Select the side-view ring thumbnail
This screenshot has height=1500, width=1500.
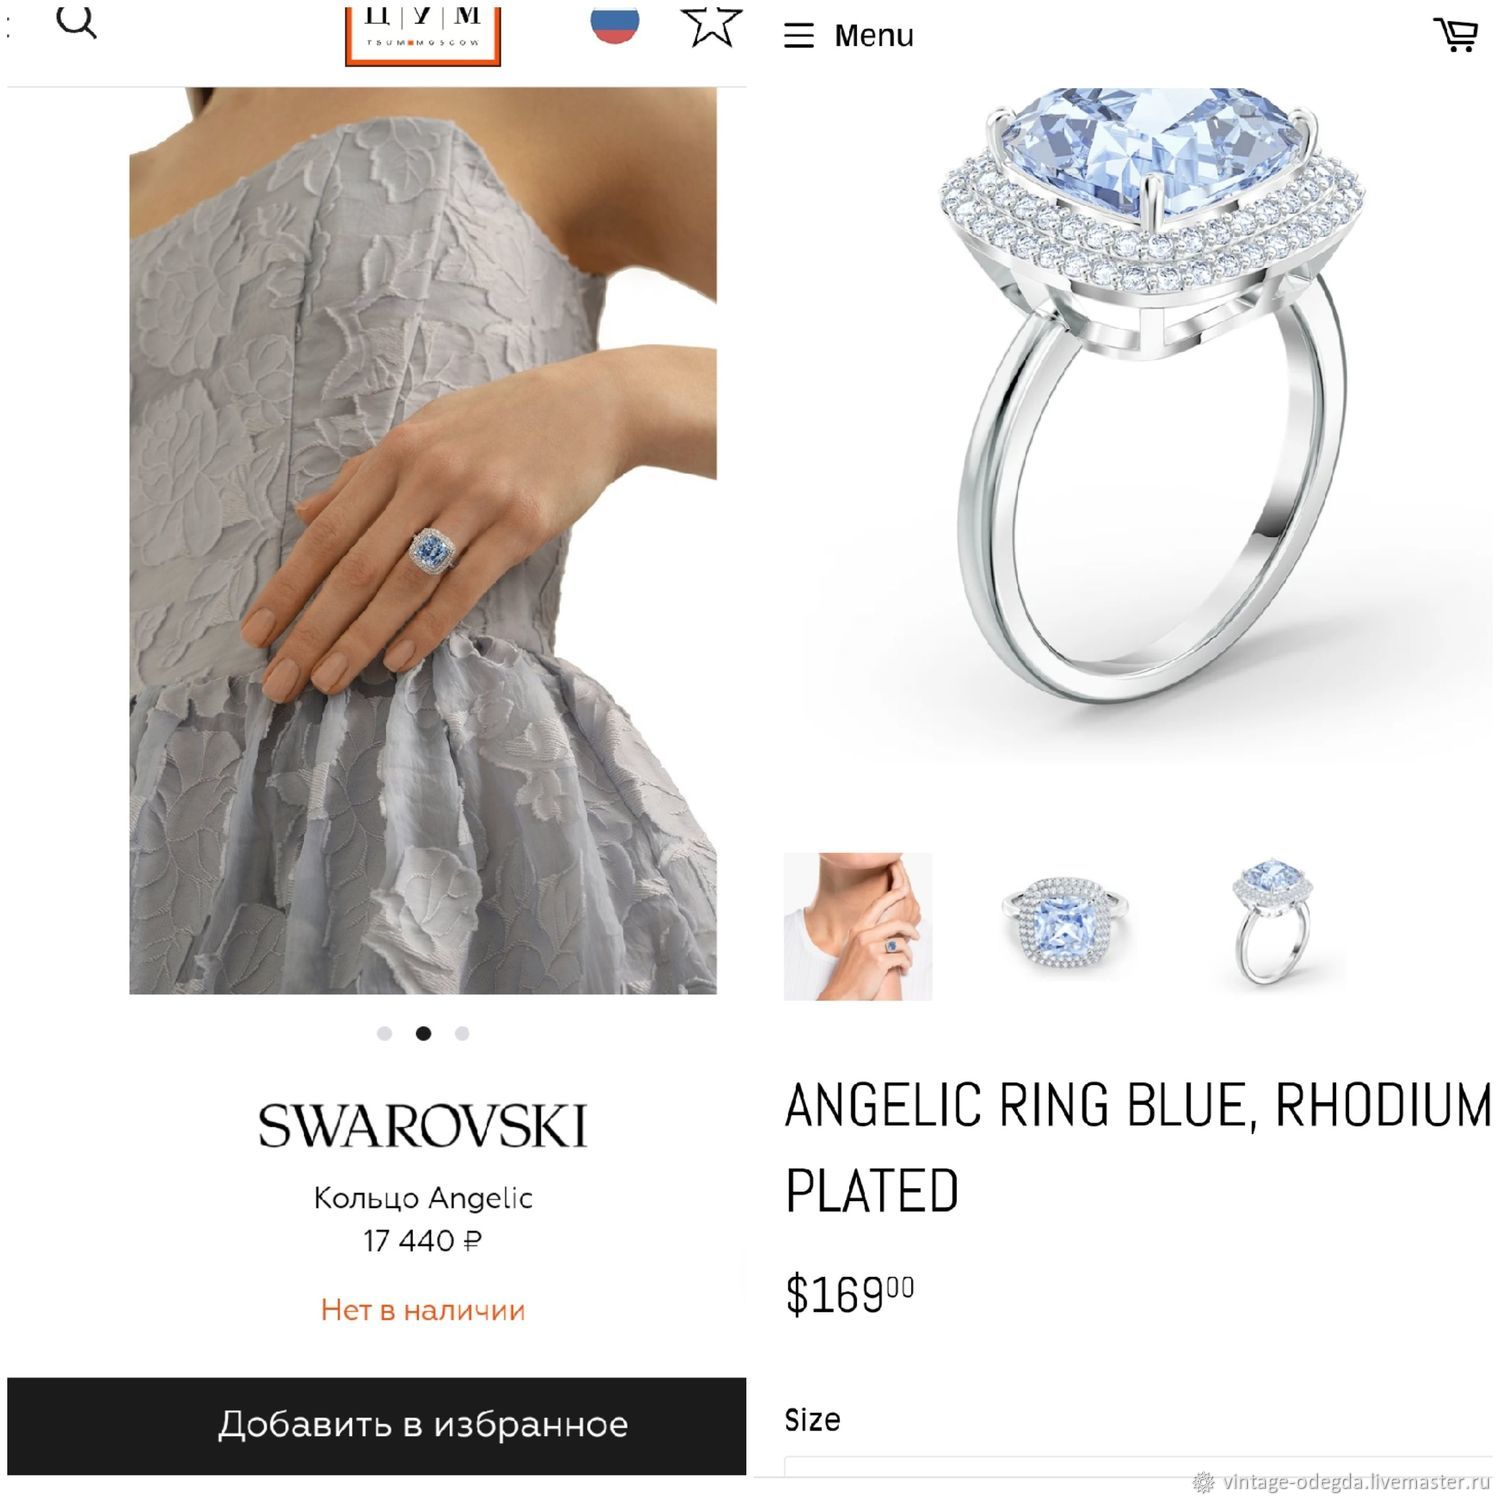(1273, 921)
